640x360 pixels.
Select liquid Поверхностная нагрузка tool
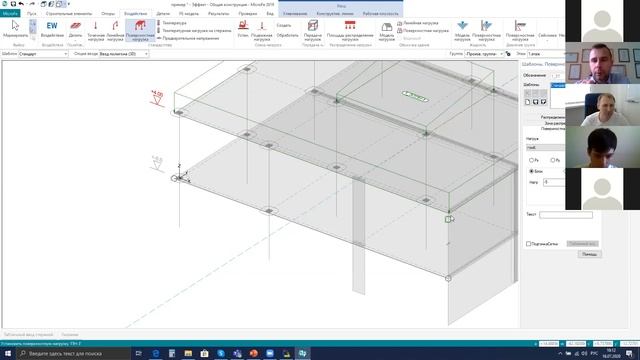point(486,31)
